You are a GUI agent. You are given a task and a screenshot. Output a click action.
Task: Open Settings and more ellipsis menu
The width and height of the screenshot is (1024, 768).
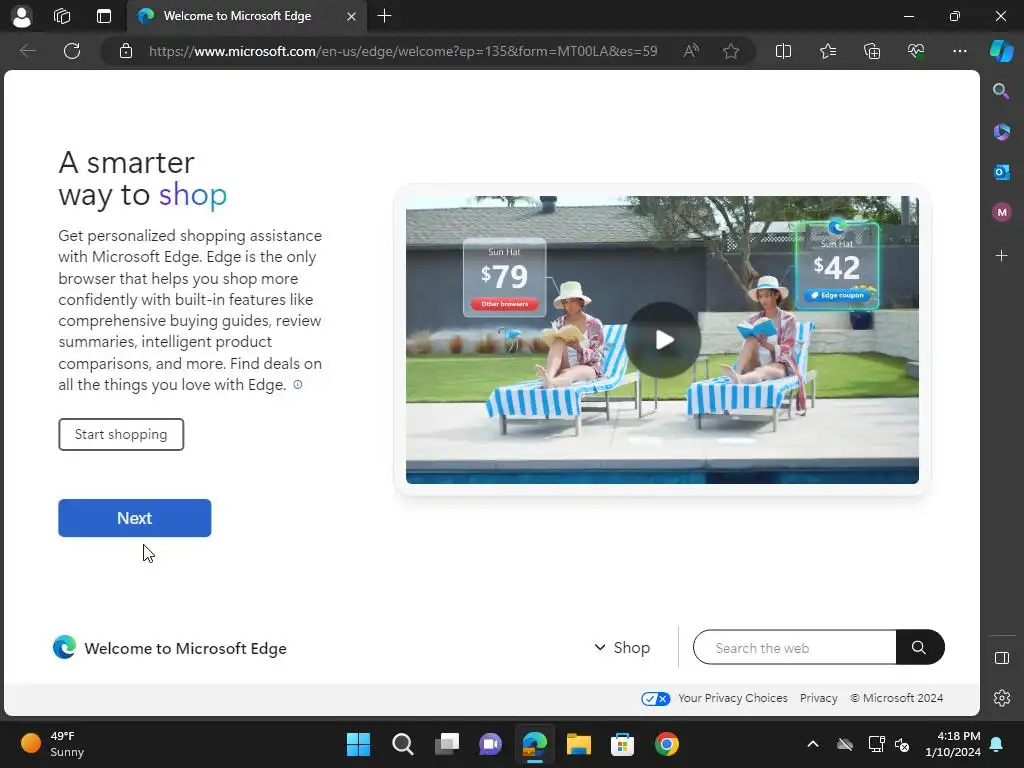coord(960,51)
